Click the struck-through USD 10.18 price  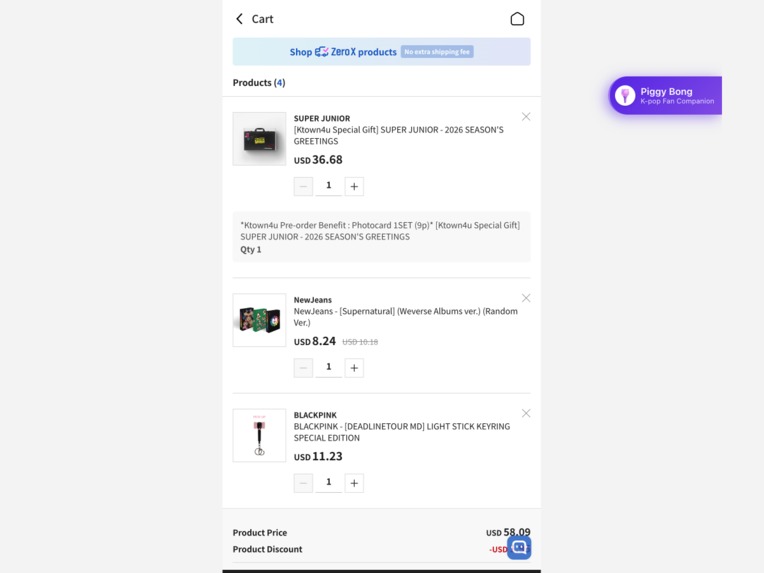click(360, 342)
